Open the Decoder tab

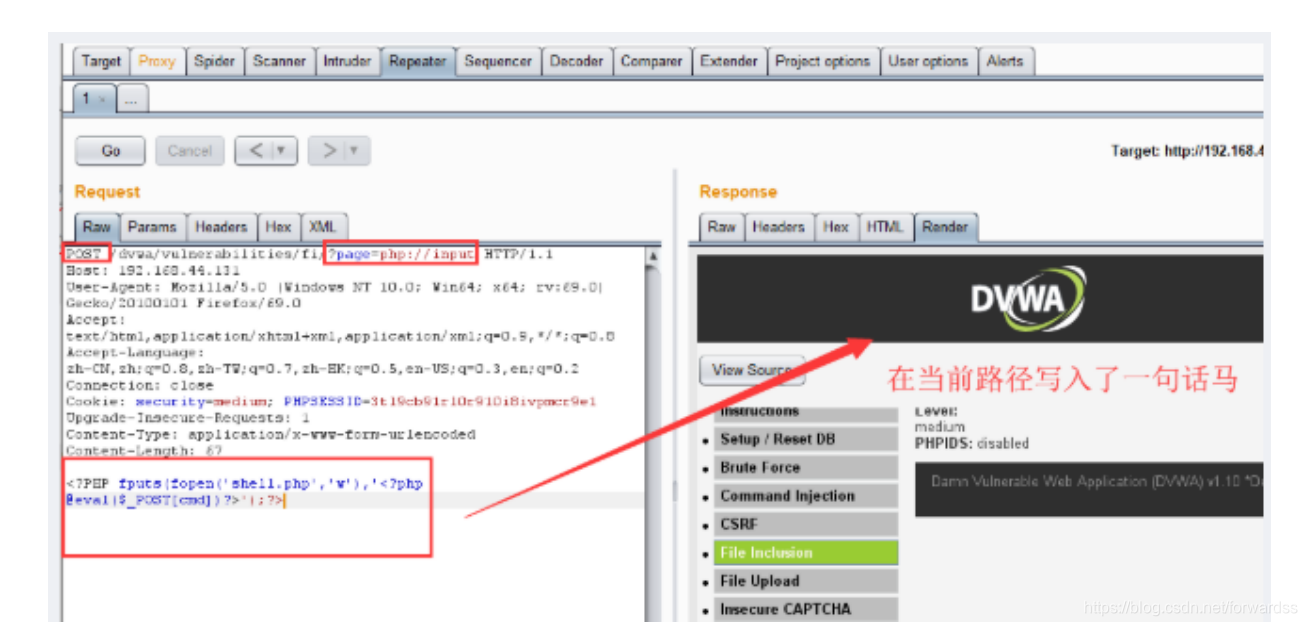[577, 62]
